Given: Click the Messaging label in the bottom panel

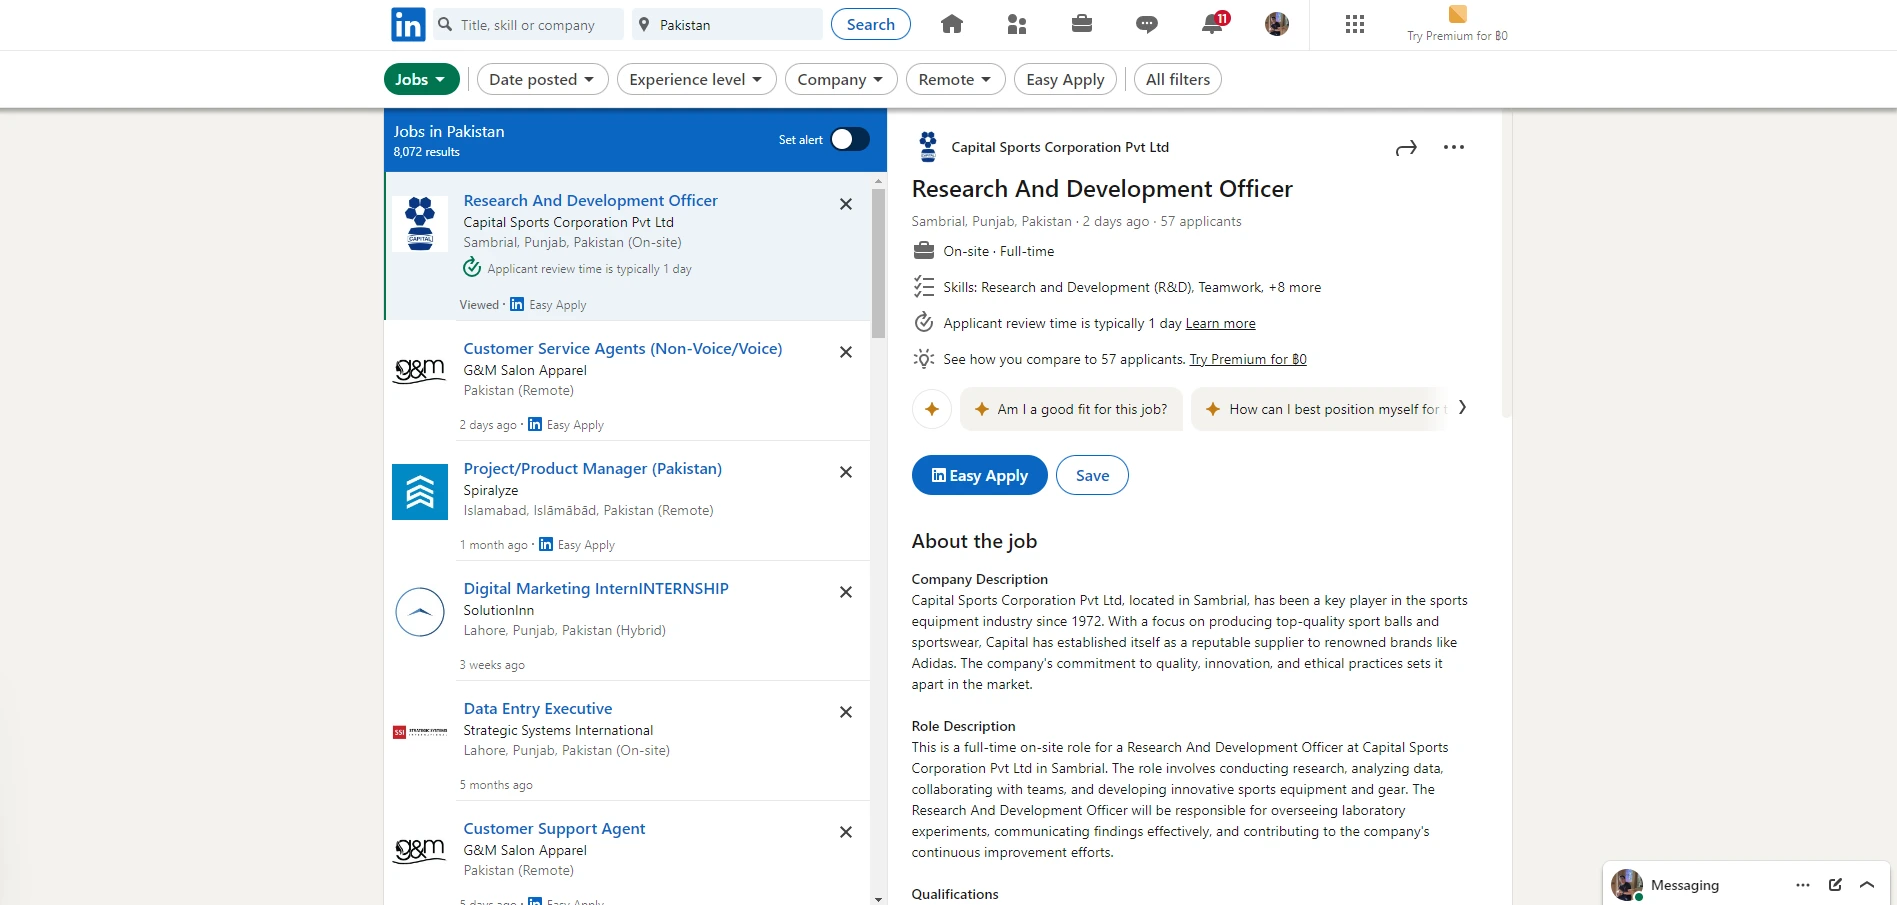Looking at the screenshot, I should click(1684, 885).
